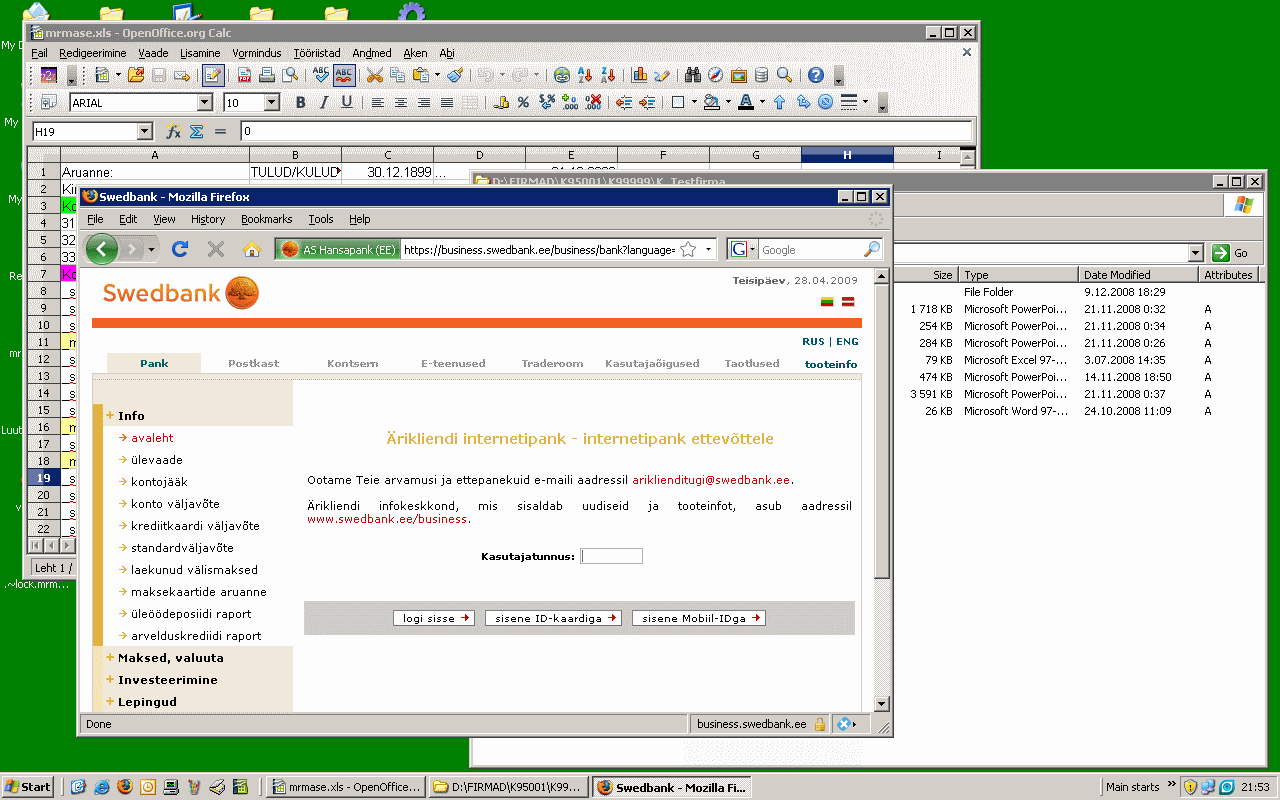
Task: Open OpenOffice Help question mark icon
Action: click(816, 75)
